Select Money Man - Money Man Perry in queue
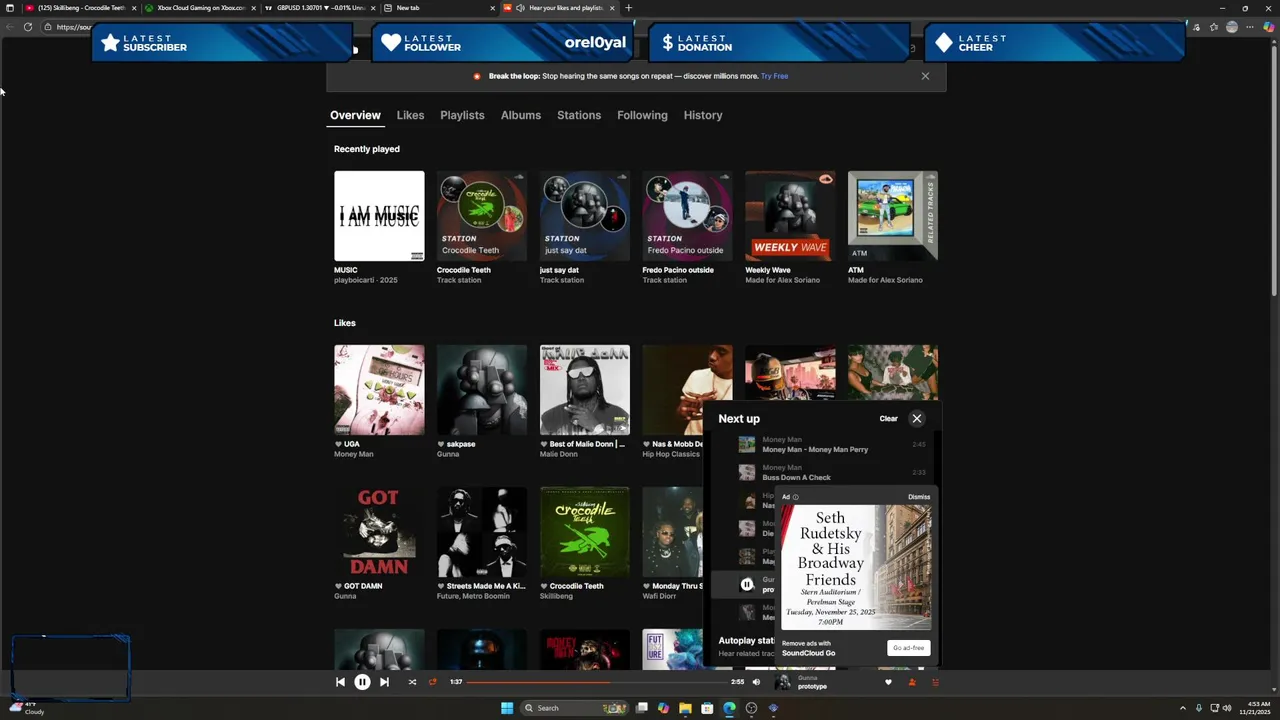 point(815,449)
